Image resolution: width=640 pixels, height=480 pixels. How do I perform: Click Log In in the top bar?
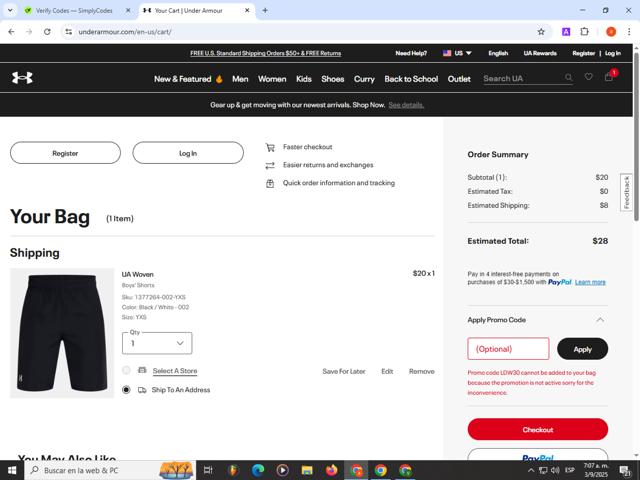pyautogui.click(x=613, y=53)
